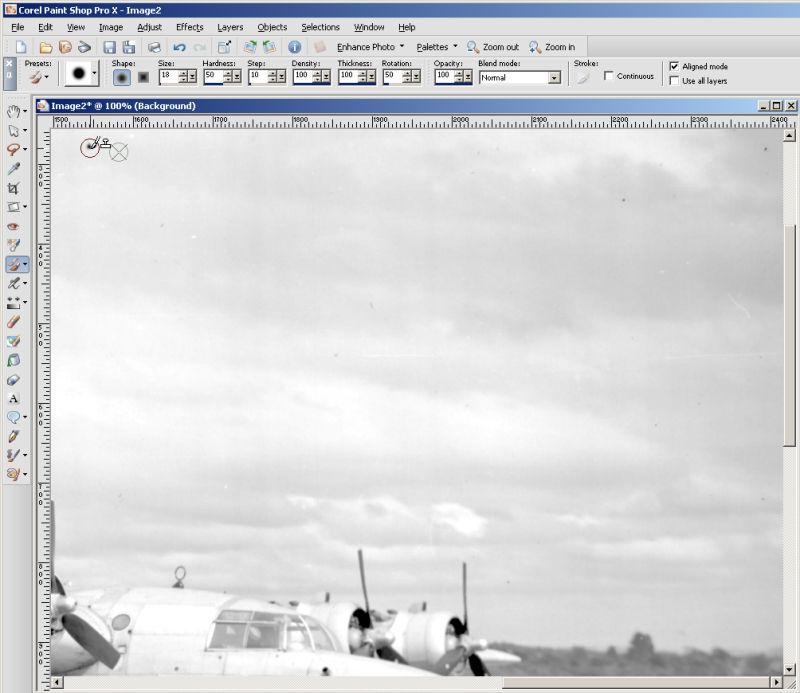Expand the Palettes dropdown
Viewport: 800px width, 693px height.
coord(437,47)
